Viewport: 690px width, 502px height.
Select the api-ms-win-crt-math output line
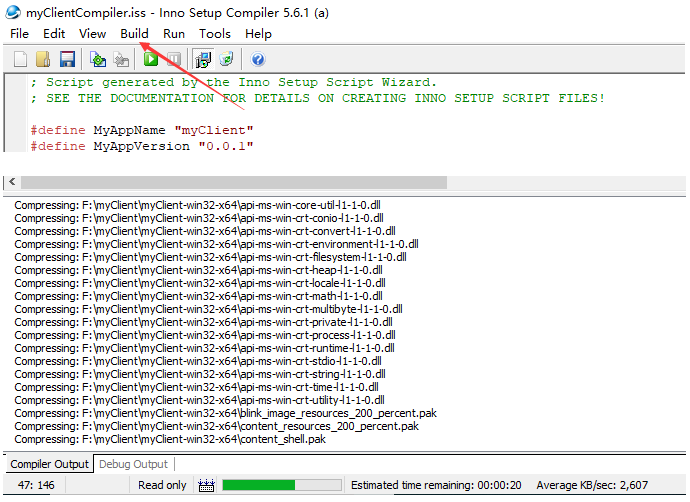tap(198, 296)
